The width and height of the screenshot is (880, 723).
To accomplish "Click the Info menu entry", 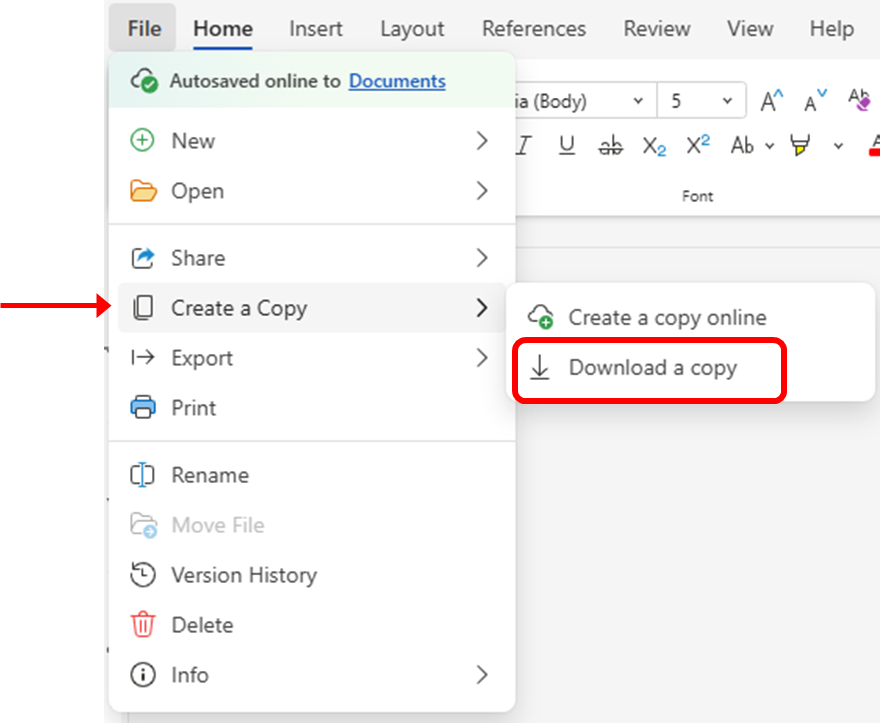I will coord(311,675).
